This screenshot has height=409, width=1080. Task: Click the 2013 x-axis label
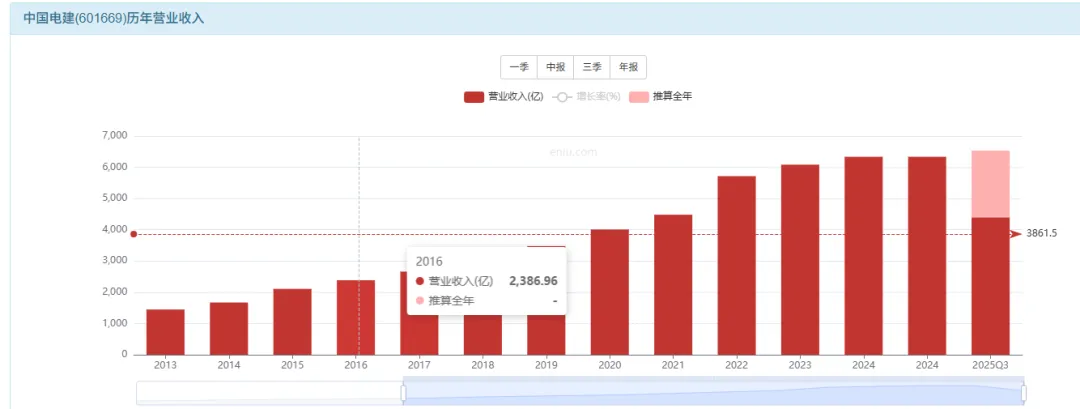point(165,365)
